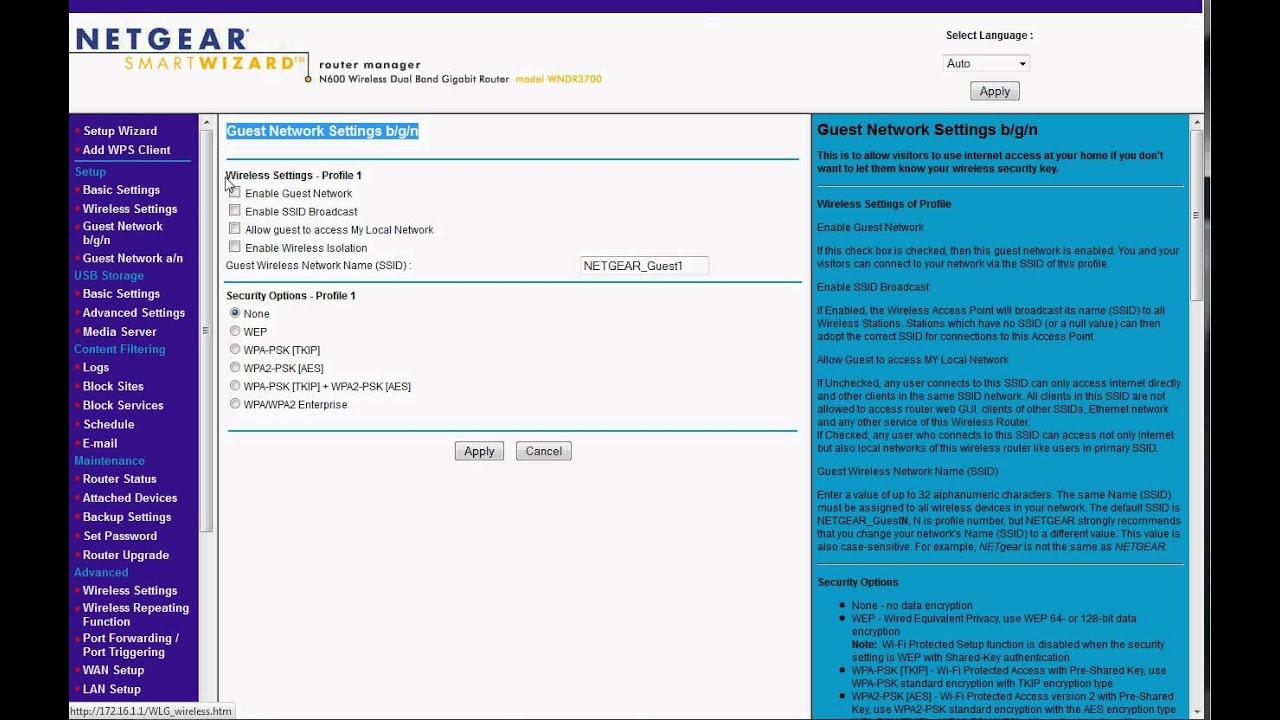Open Add WPS Client page
The width and height of the screenshot is (1280, 720).
click(126, 150)
